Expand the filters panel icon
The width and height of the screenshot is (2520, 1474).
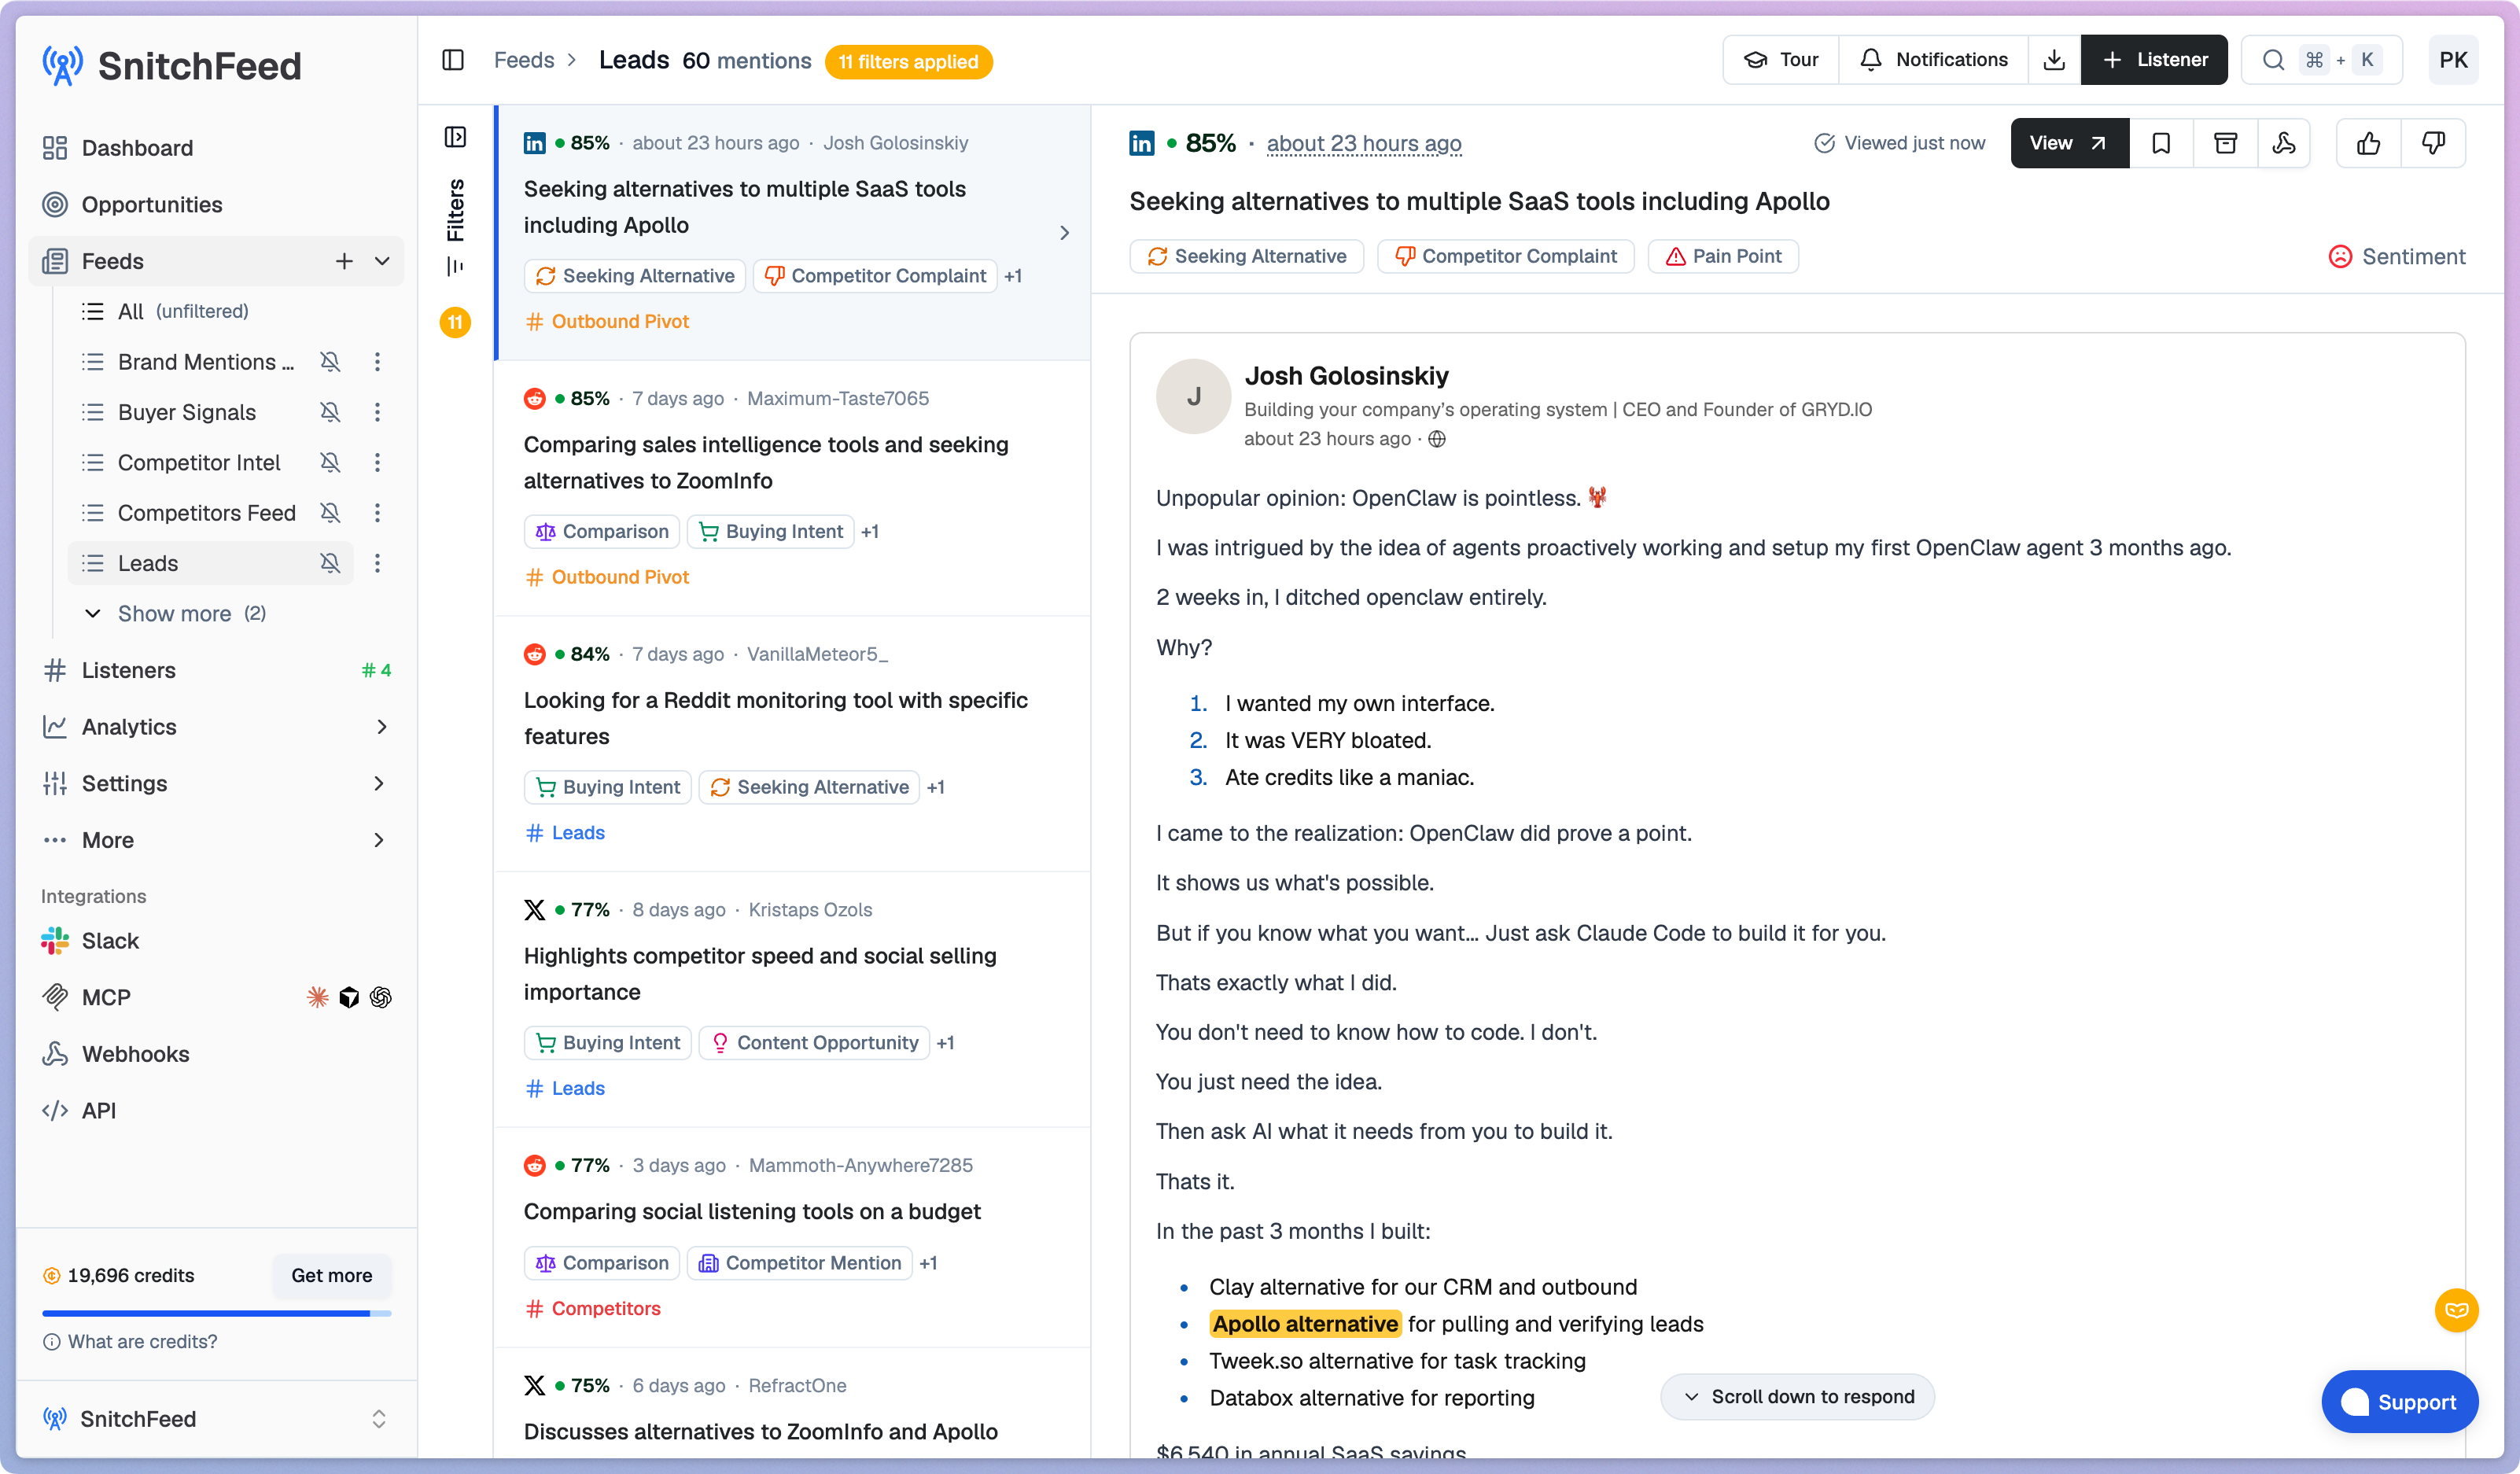click(455, 137)
